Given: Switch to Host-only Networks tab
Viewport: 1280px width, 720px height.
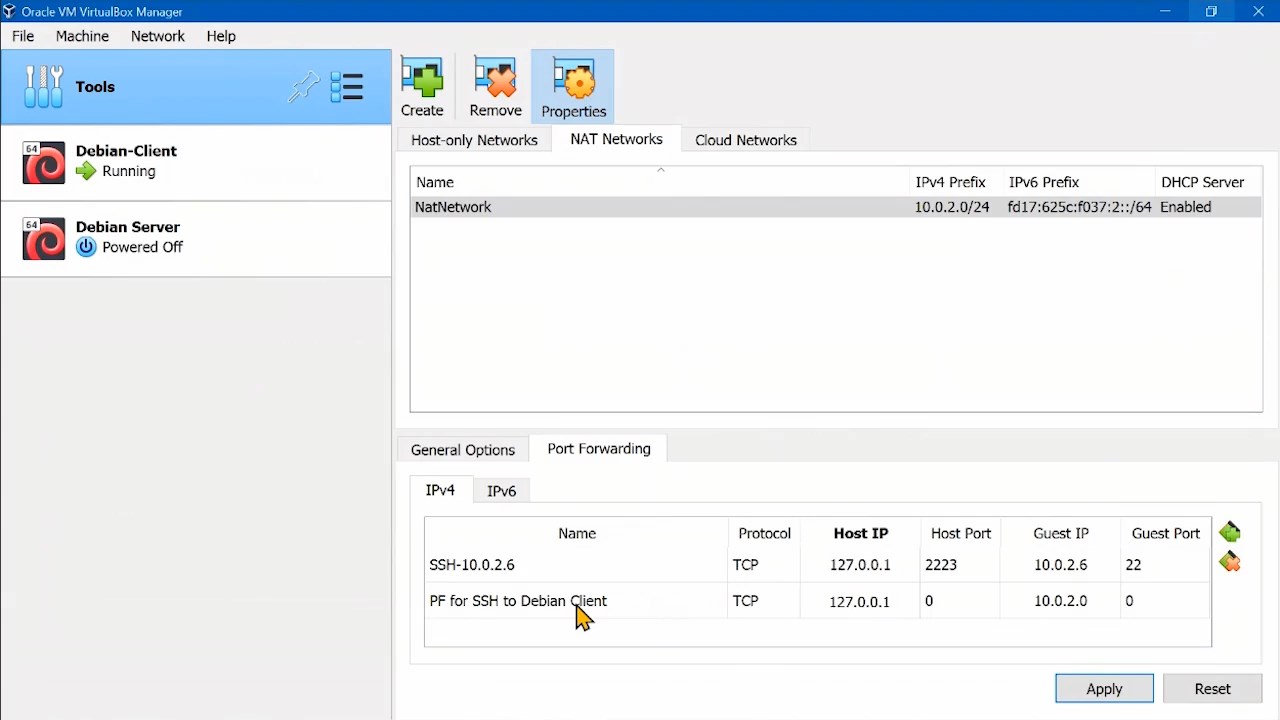Looking at the screenshot, I should tap(474, 140).
